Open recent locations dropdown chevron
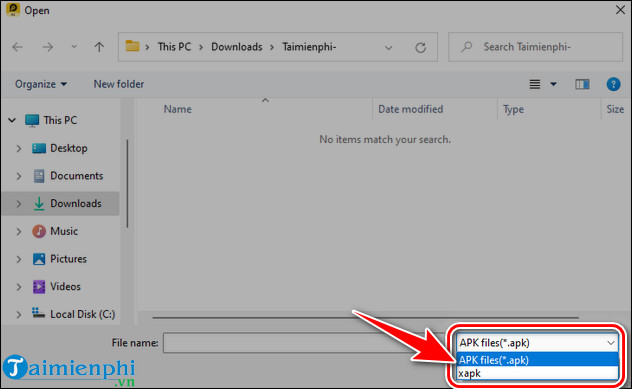Screen dimensions: 632x389 coord(74,47)
